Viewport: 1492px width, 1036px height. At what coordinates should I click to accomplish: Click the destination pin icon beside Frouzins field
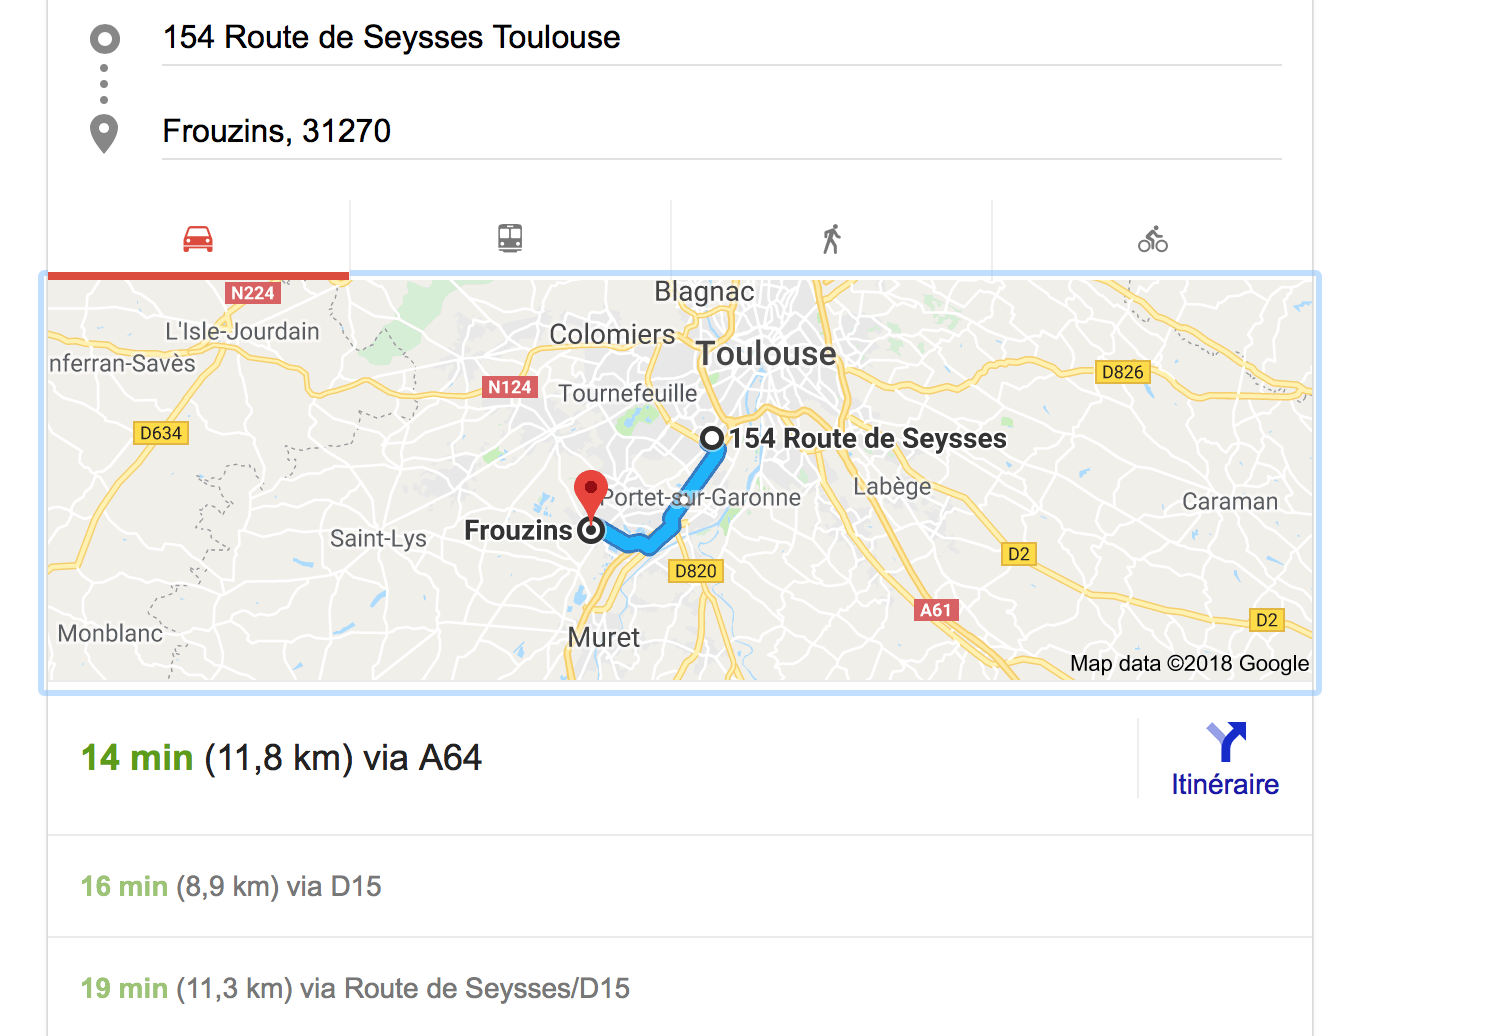104,134
